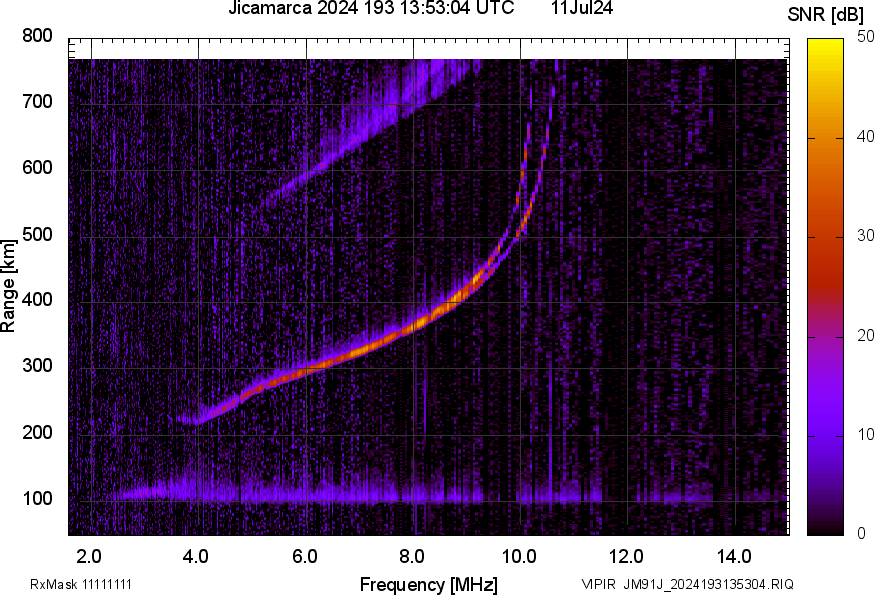
Task: Click the VIPIR JM91J_2024193135304.RIQ filename
Action: click(x=687, y=584)
